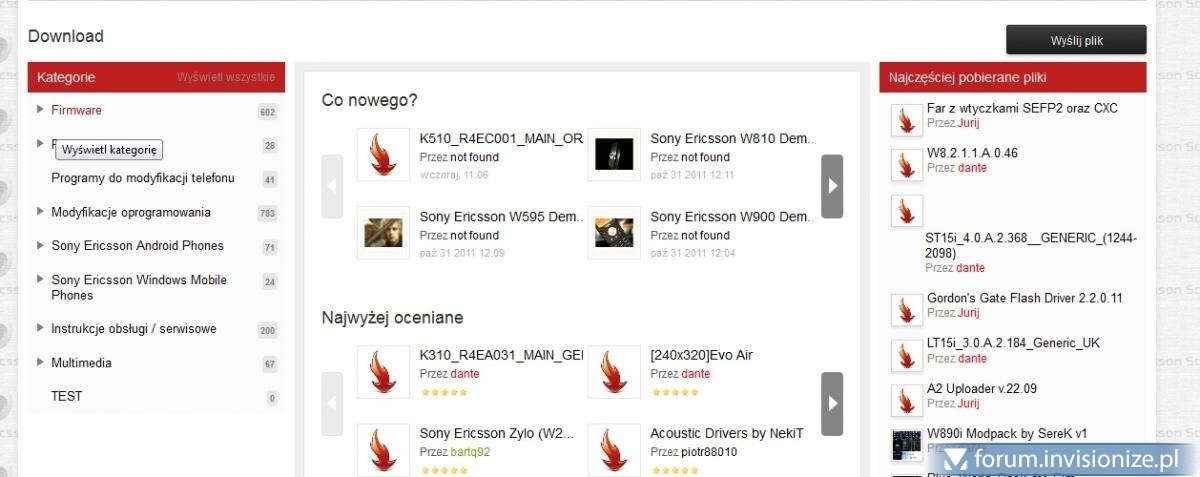The width and height of the screenshot is (1200, 477).
Task: Click flame icon of Gordon's Gate Flash Driver
Action: pos(907,310)
